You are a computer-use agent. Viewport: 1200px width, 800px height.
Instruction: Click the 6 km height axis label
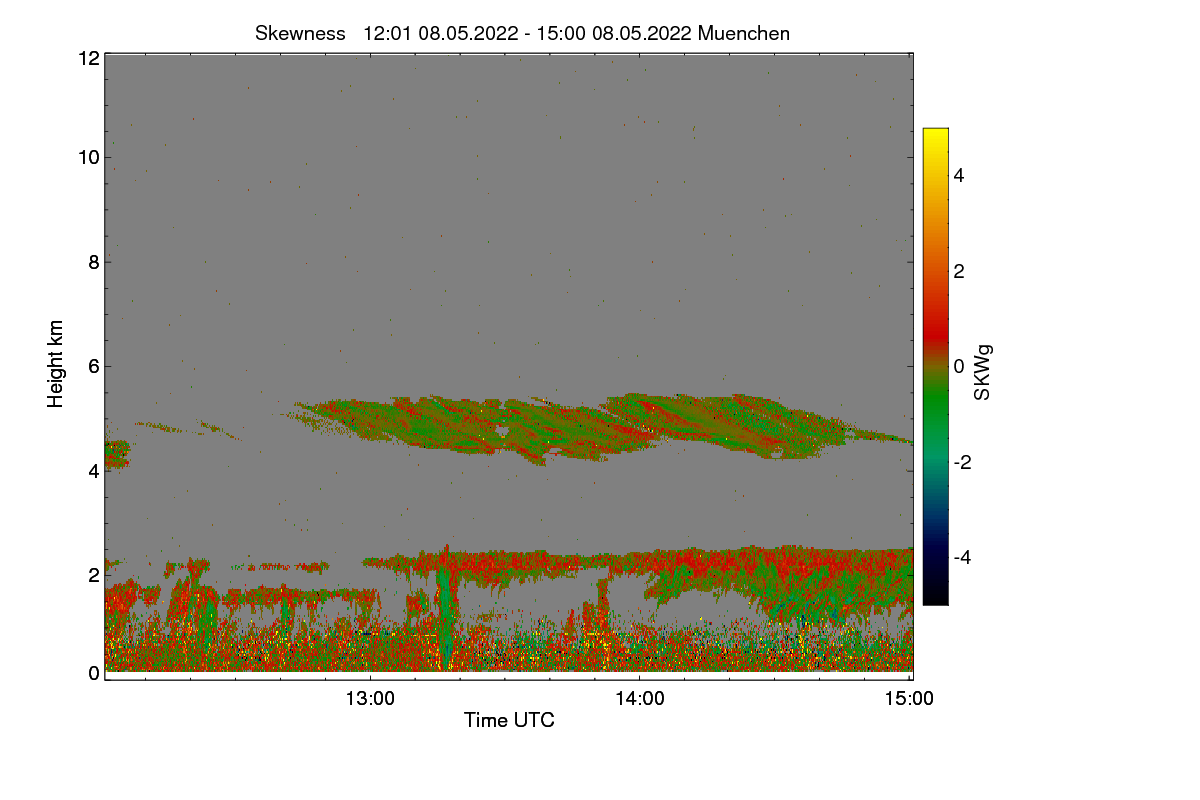click(x=94, y=366)
